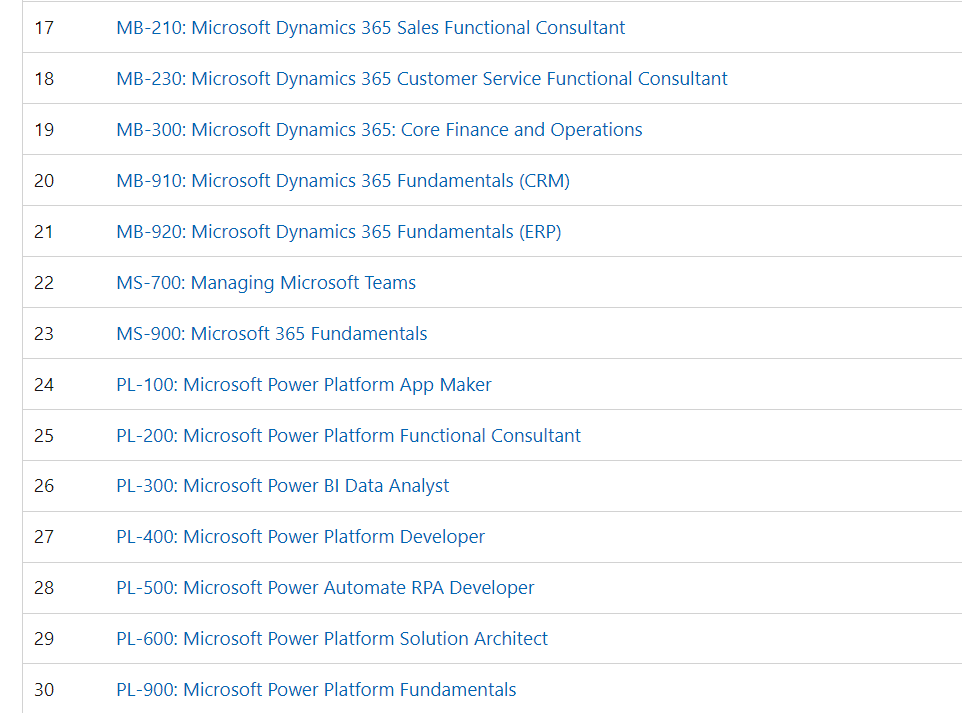Click MB-230 Customer Service Functional Consultant link

pos(421,79)
